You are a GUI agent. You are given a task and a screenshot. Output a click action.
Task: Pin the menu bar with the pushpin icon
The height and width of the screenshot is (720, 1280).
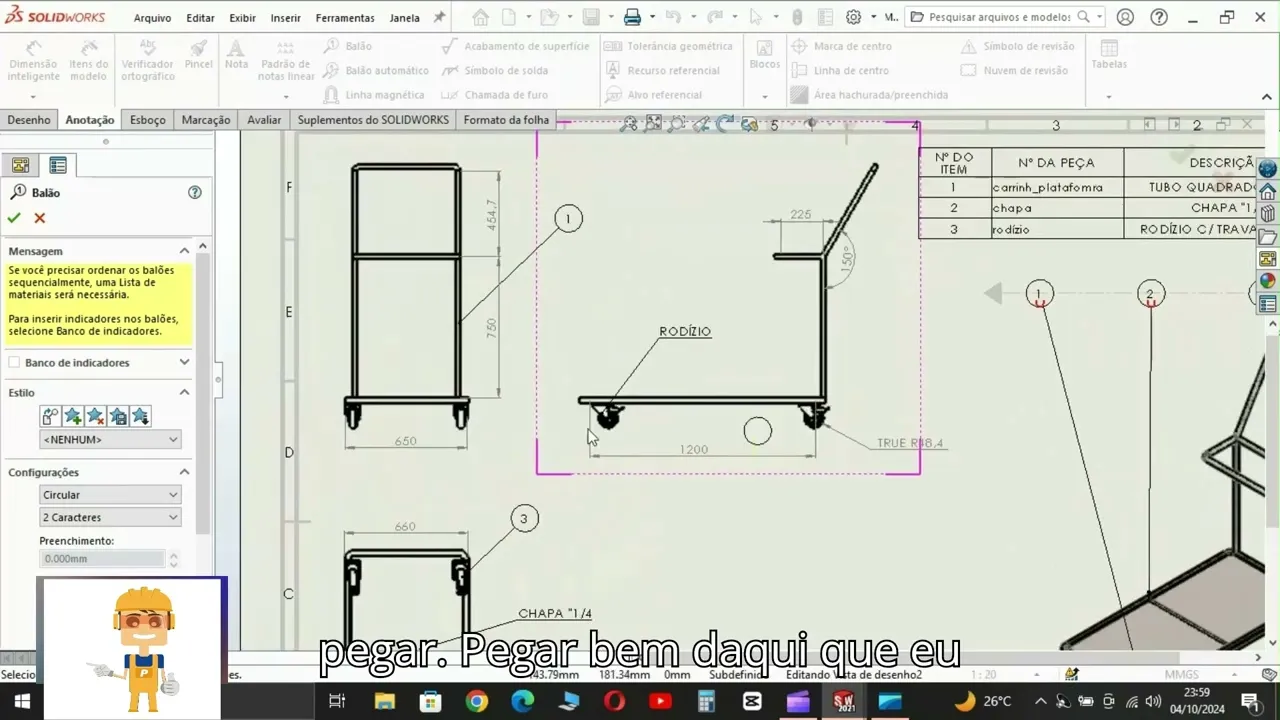439,17
